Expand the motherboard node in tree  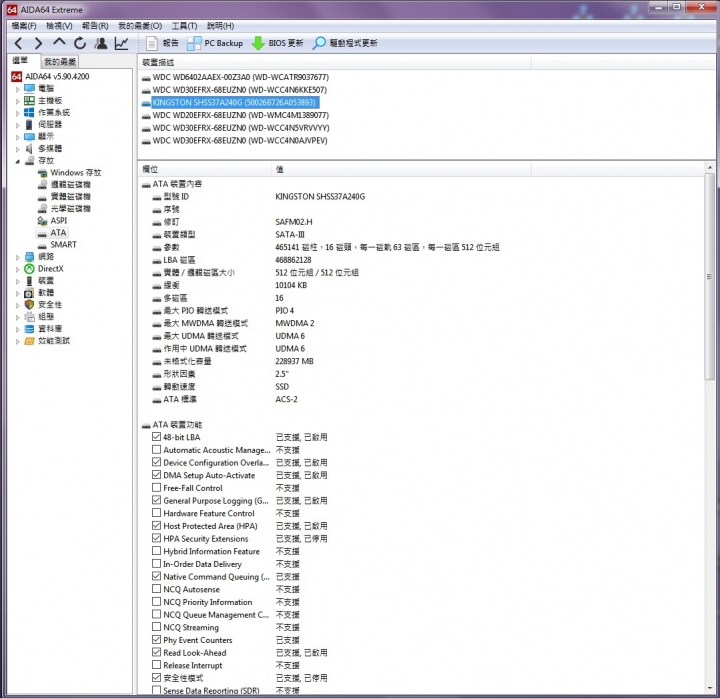point(17,101)
